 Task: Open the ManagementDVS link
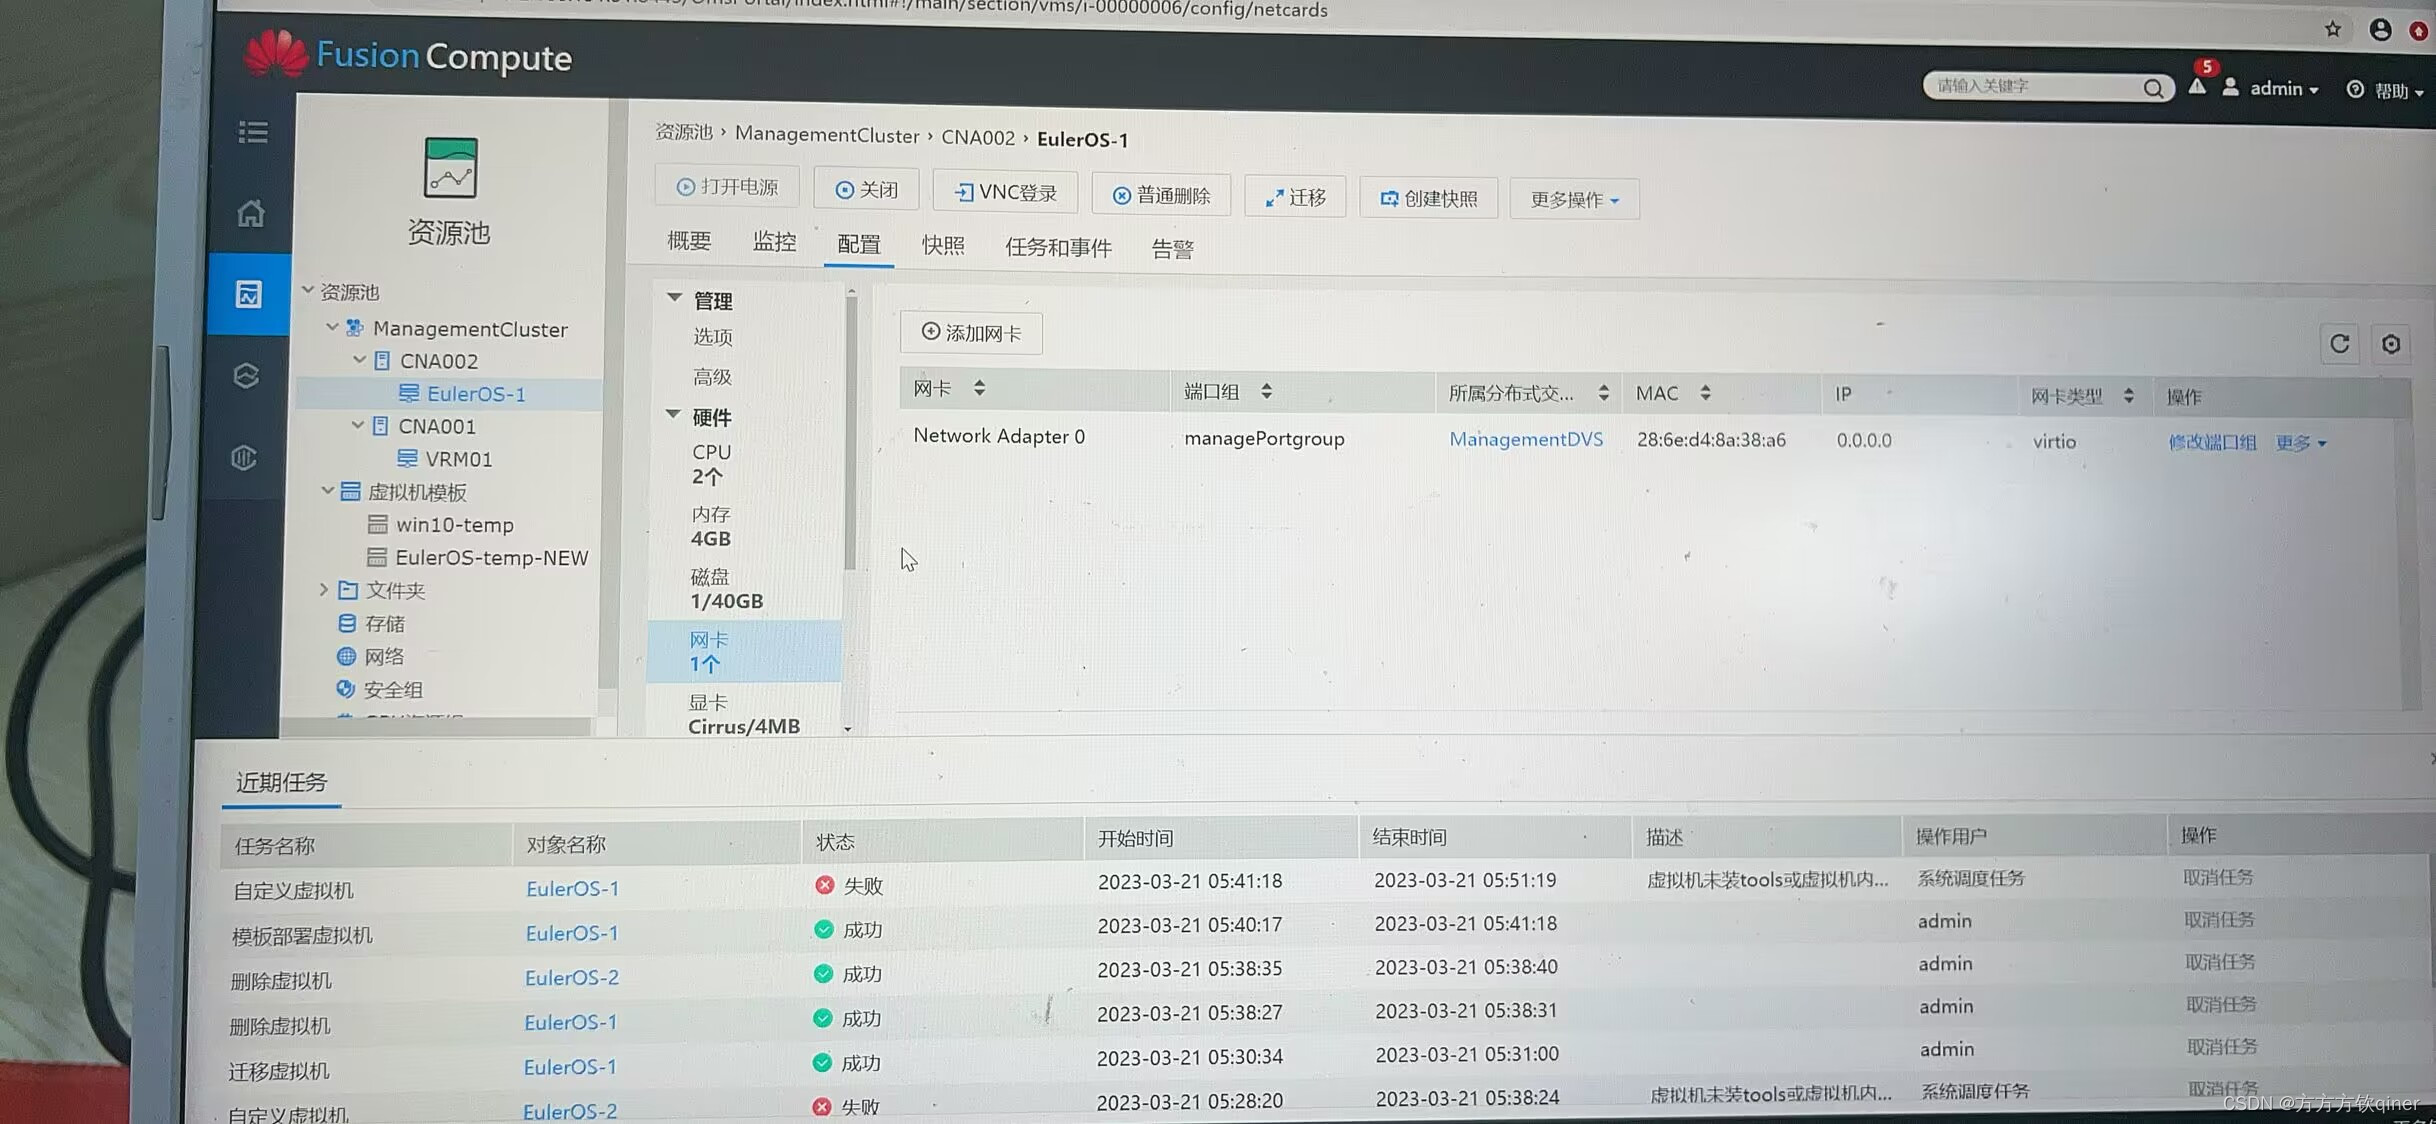[x=1526, y=439]
